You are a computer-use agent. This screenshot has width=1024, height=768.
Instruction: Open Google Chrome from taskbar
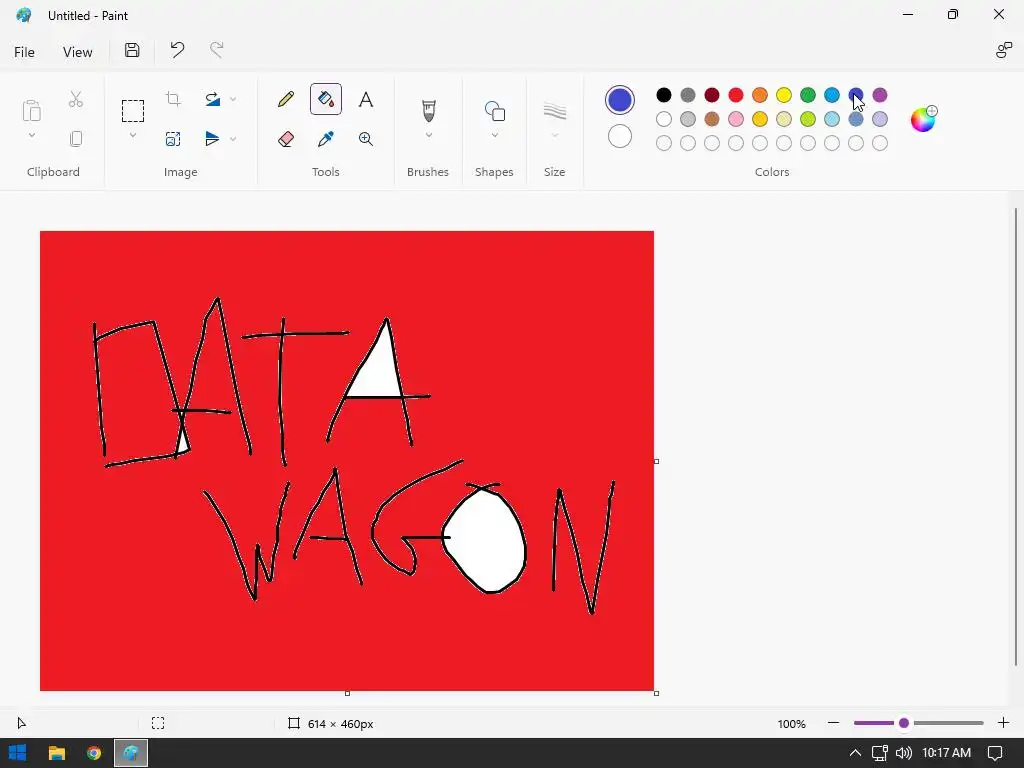[x=94, y=753]
